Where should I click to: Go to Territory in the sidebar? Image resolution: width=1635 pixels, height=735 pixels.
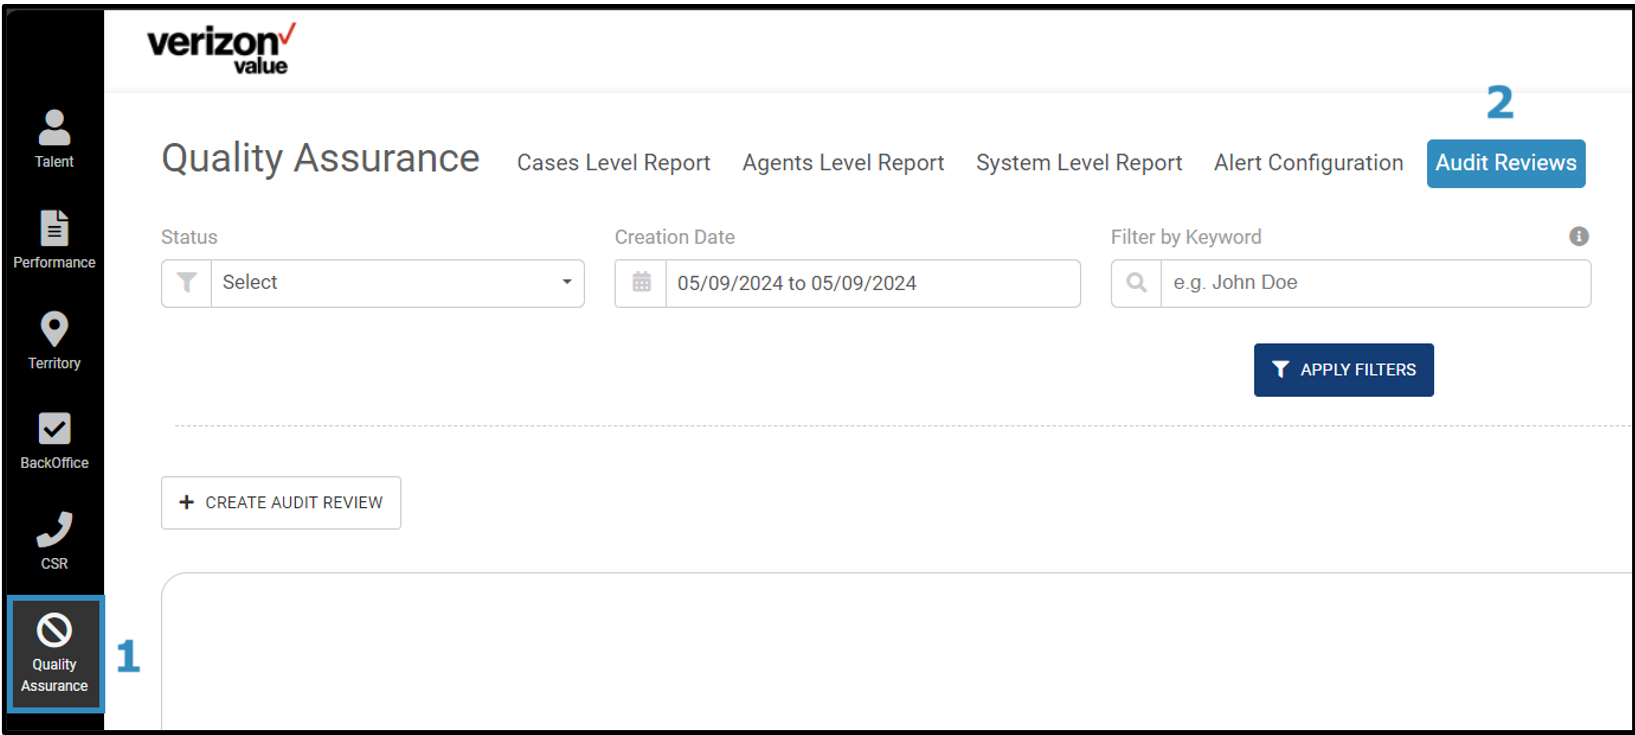pyautogui.click(x=54, y=340)
